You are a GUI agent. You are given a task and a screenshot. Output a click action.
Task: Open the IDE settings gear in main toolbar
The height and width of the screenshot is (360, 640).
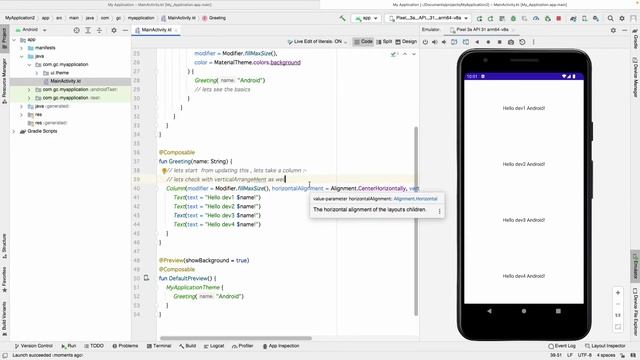[x=622, y=18]
